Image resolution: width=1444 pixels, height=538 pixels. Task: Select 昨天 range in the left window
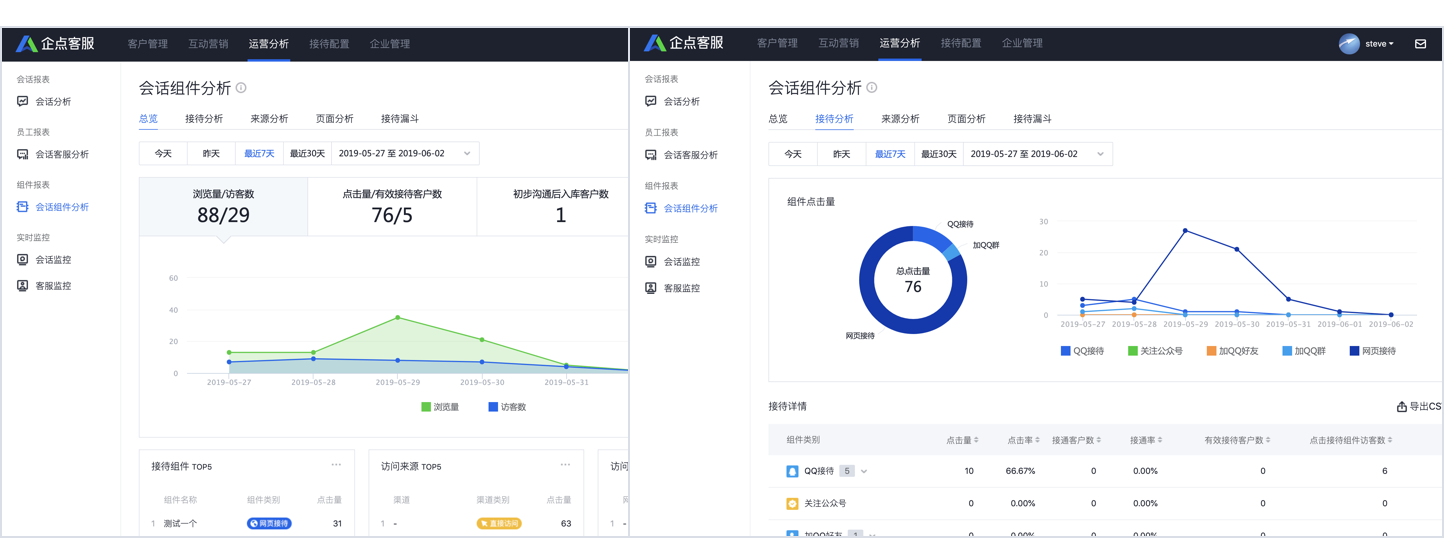point(211,154)
